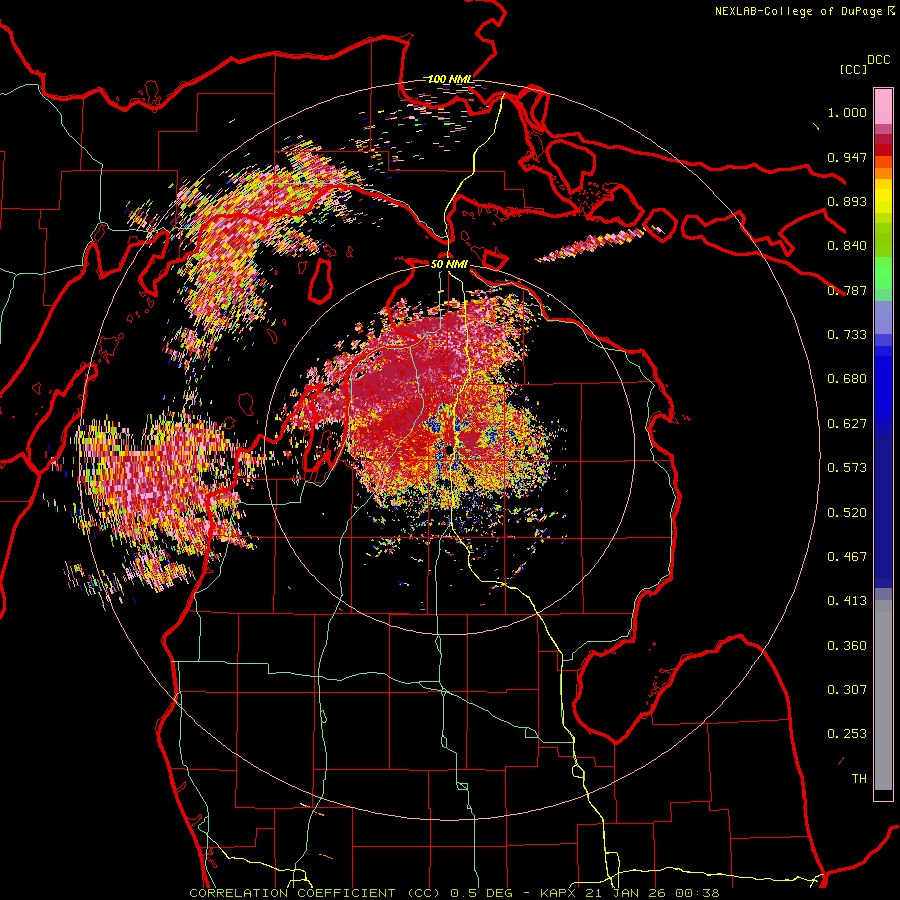The width and height of the screenshot is (900, 900).
Task: Click the 0.467 scale label
Action: 847,557
